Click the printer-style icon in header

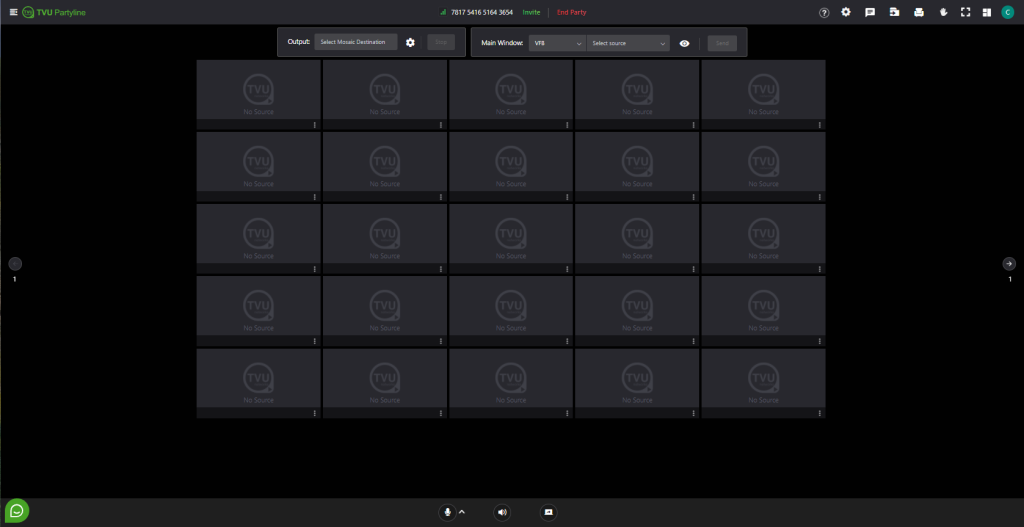pos(919,12)
